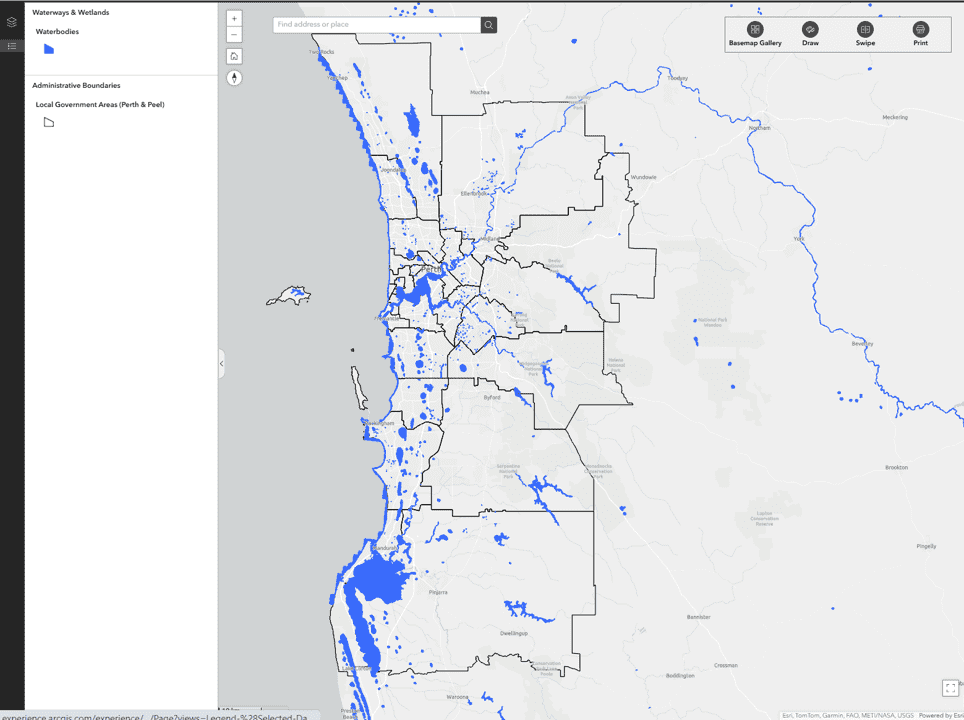Zoom in on the map
This screenshot has width=964, height=720.
[x=234, y=19]
